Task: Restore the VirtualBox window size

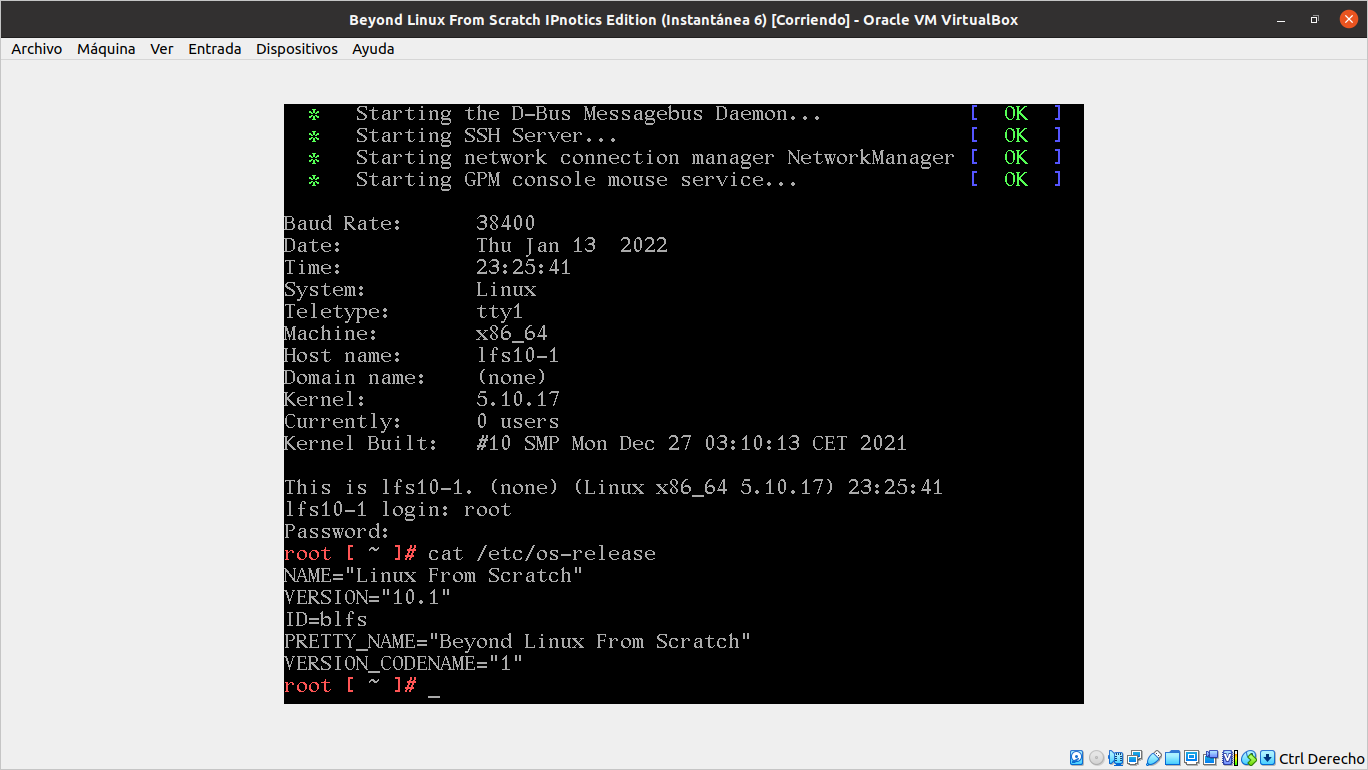Action: click(1314, 19)
